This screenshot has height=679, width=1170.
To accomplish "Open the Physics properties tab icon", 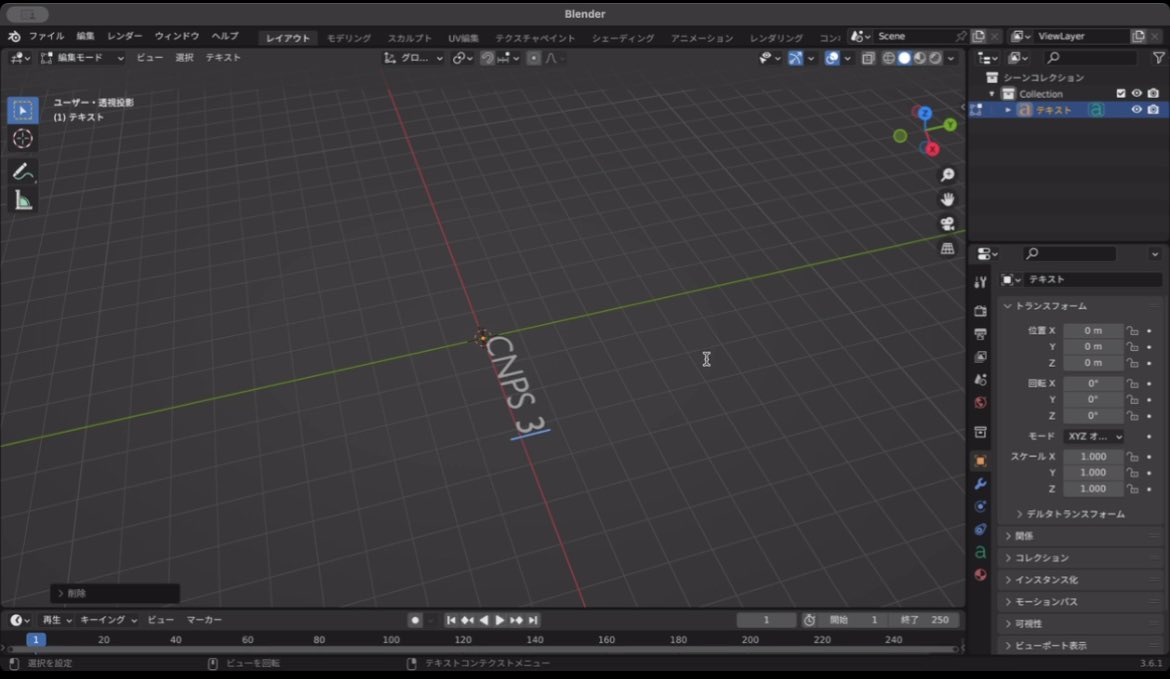I will tap(980, 507).
